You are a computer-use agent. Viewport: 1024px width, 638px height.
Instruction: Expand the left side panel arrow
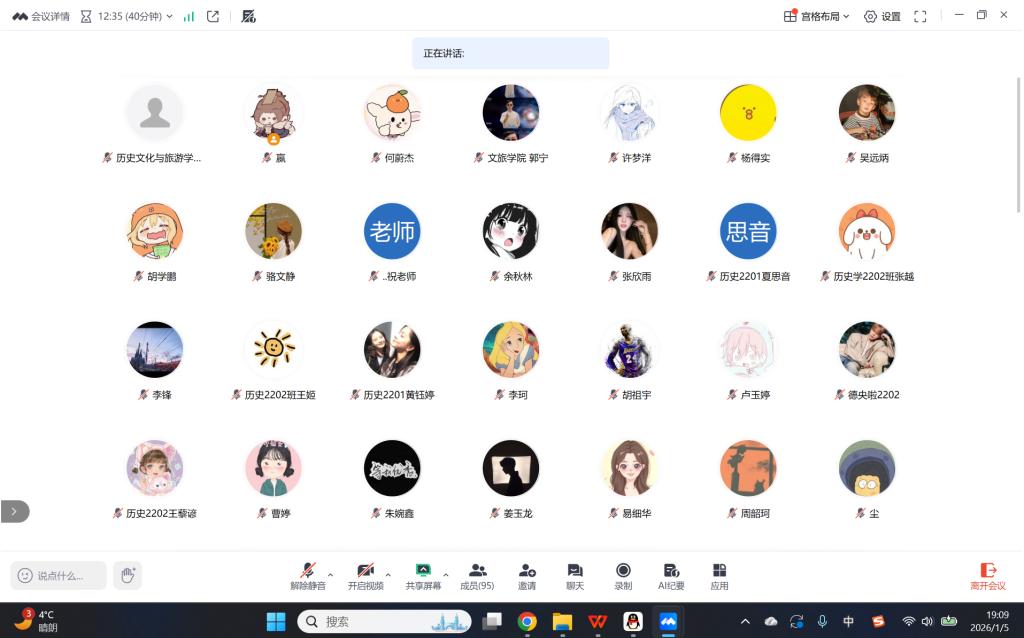click(14, 511)
